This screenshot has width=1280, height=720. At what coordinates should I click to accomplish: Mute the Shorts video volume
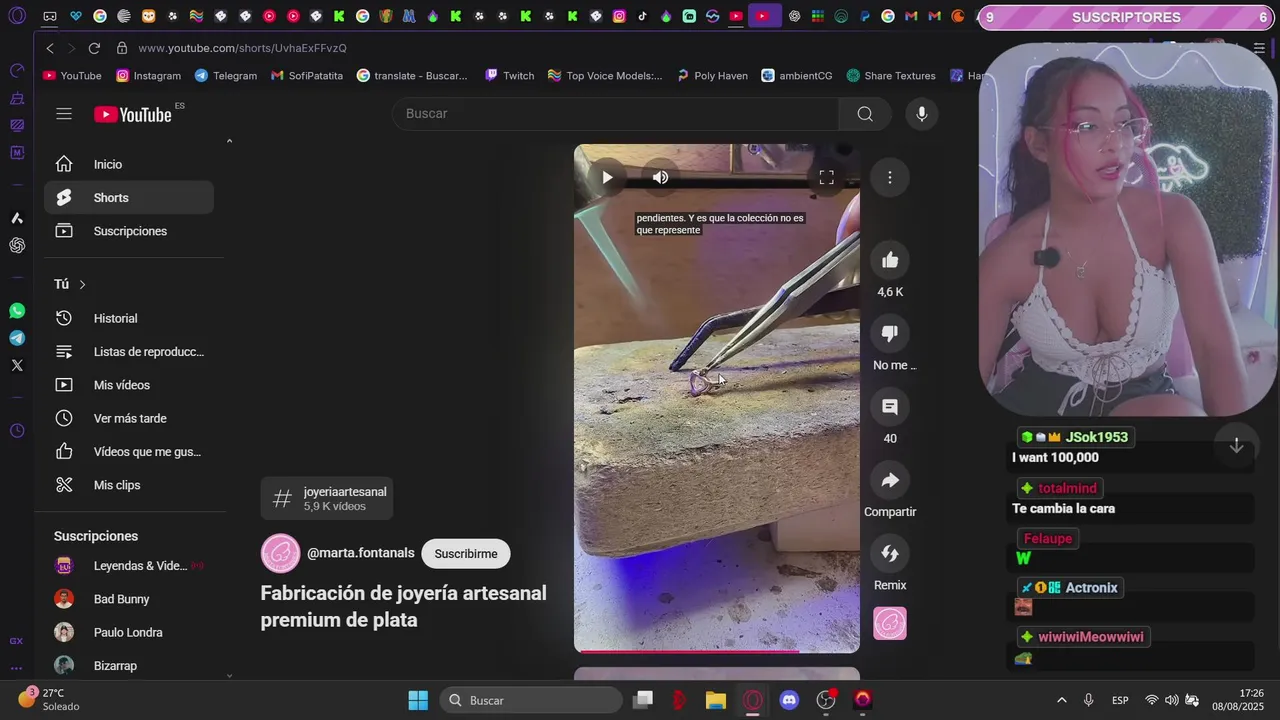[x=660, y=178]
